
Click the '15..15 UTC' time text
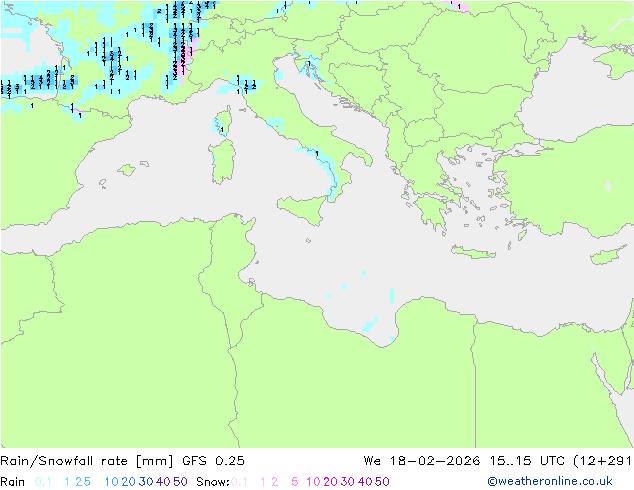point(526,461)
